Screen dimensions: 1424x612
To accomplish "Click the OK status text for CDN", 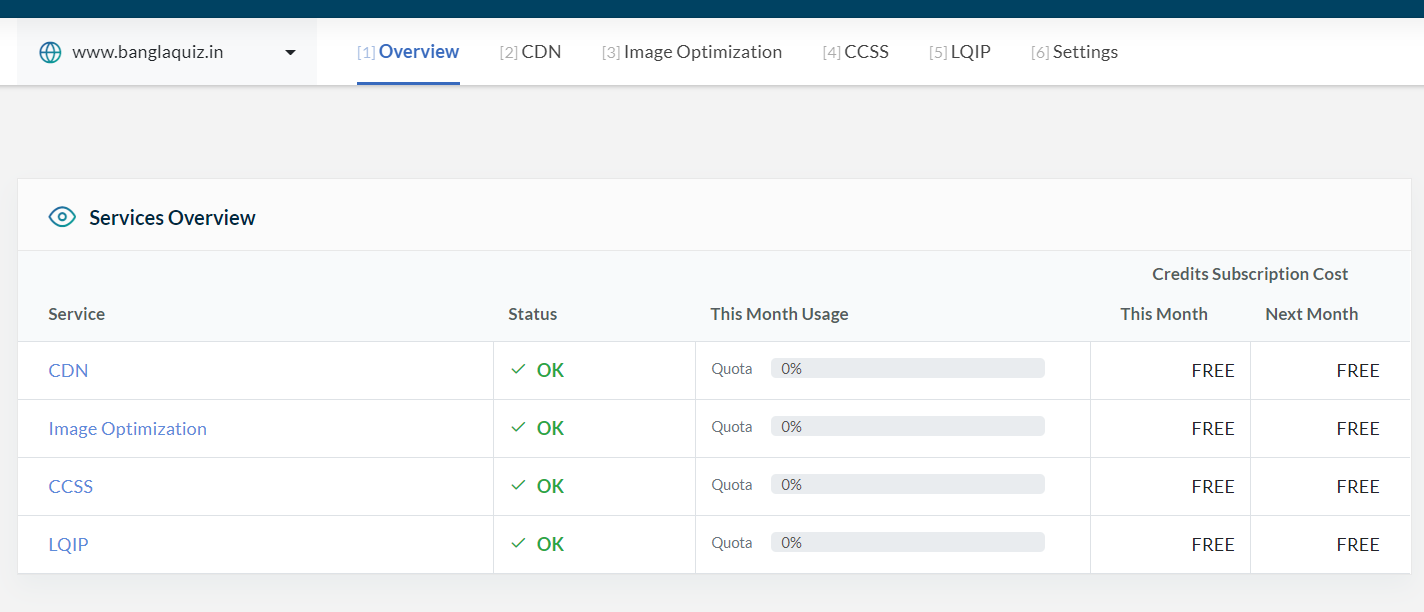I will [550, 371].
